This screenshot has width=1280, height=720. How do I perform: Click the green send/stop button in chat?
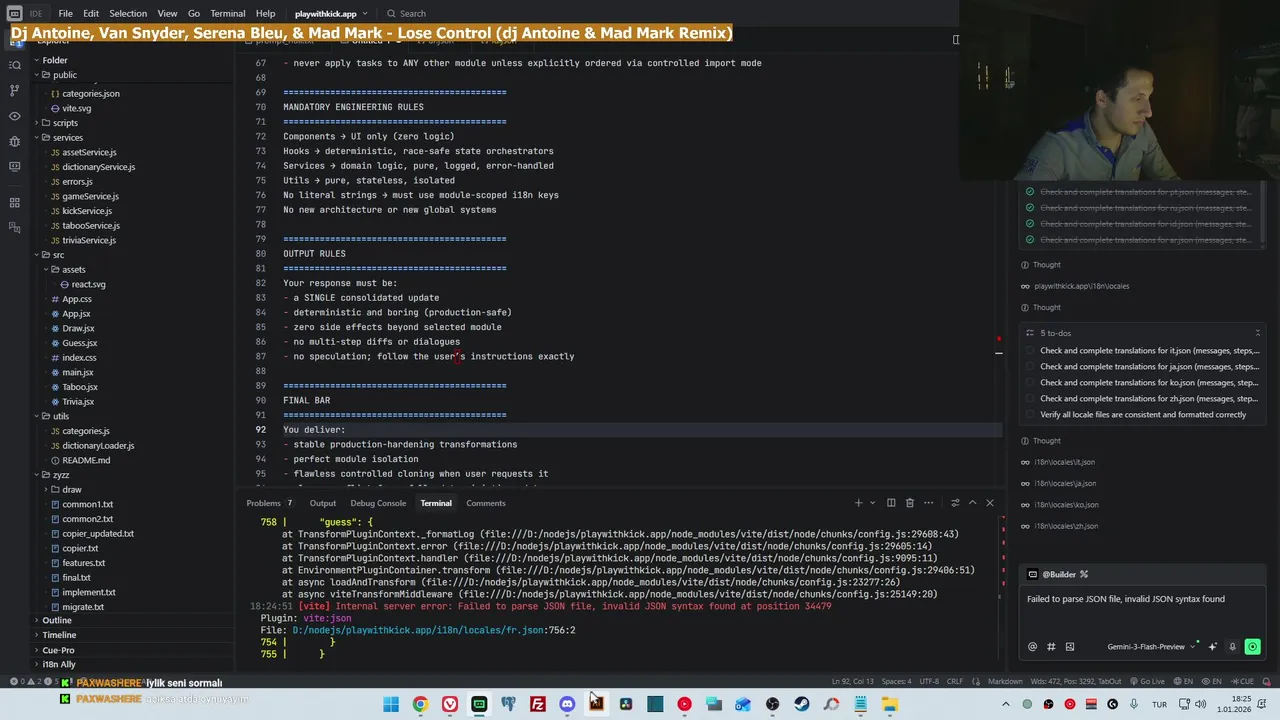1252,647
